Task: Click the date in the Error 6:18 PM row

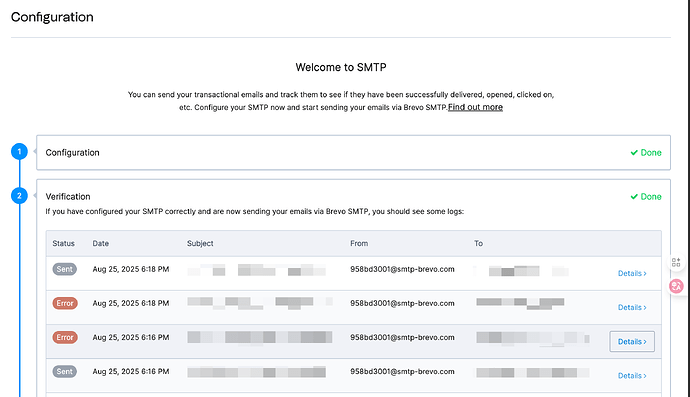Action: (131, 303)
